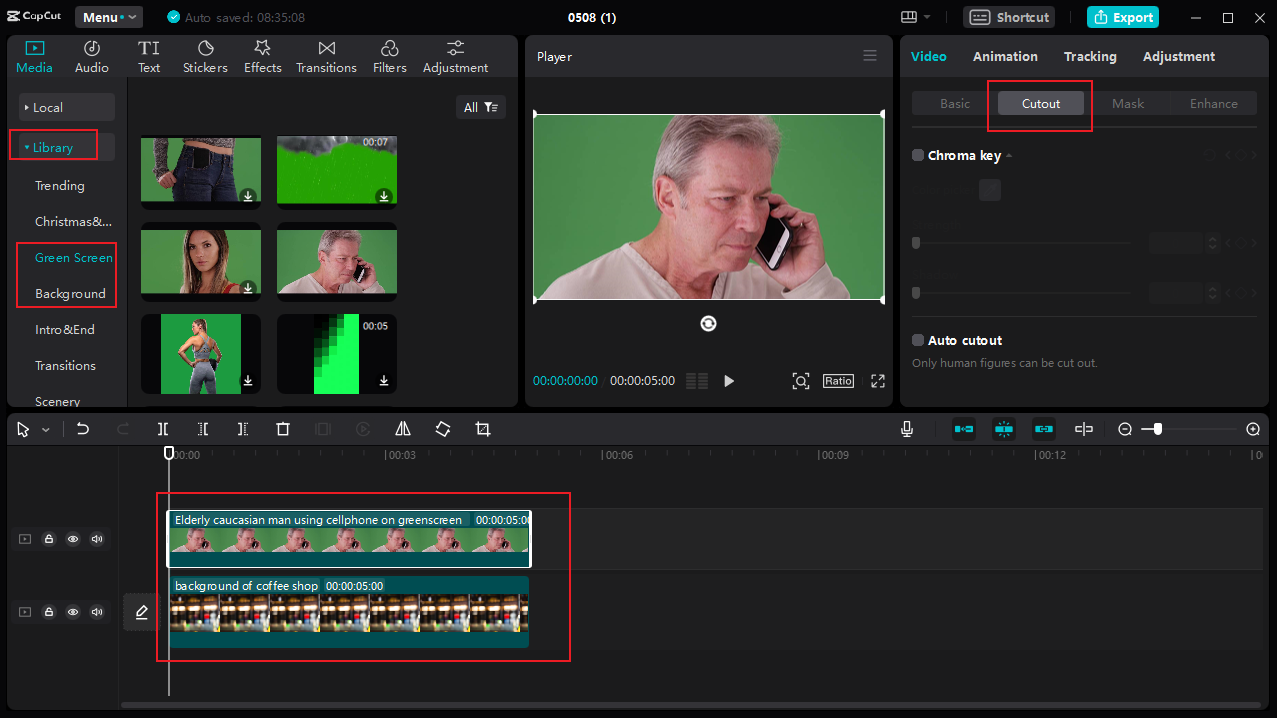1277x718 pixels.
Task: Click the microphone record voiceover icon
Action: pyautogui.click(x=907, y=429)
